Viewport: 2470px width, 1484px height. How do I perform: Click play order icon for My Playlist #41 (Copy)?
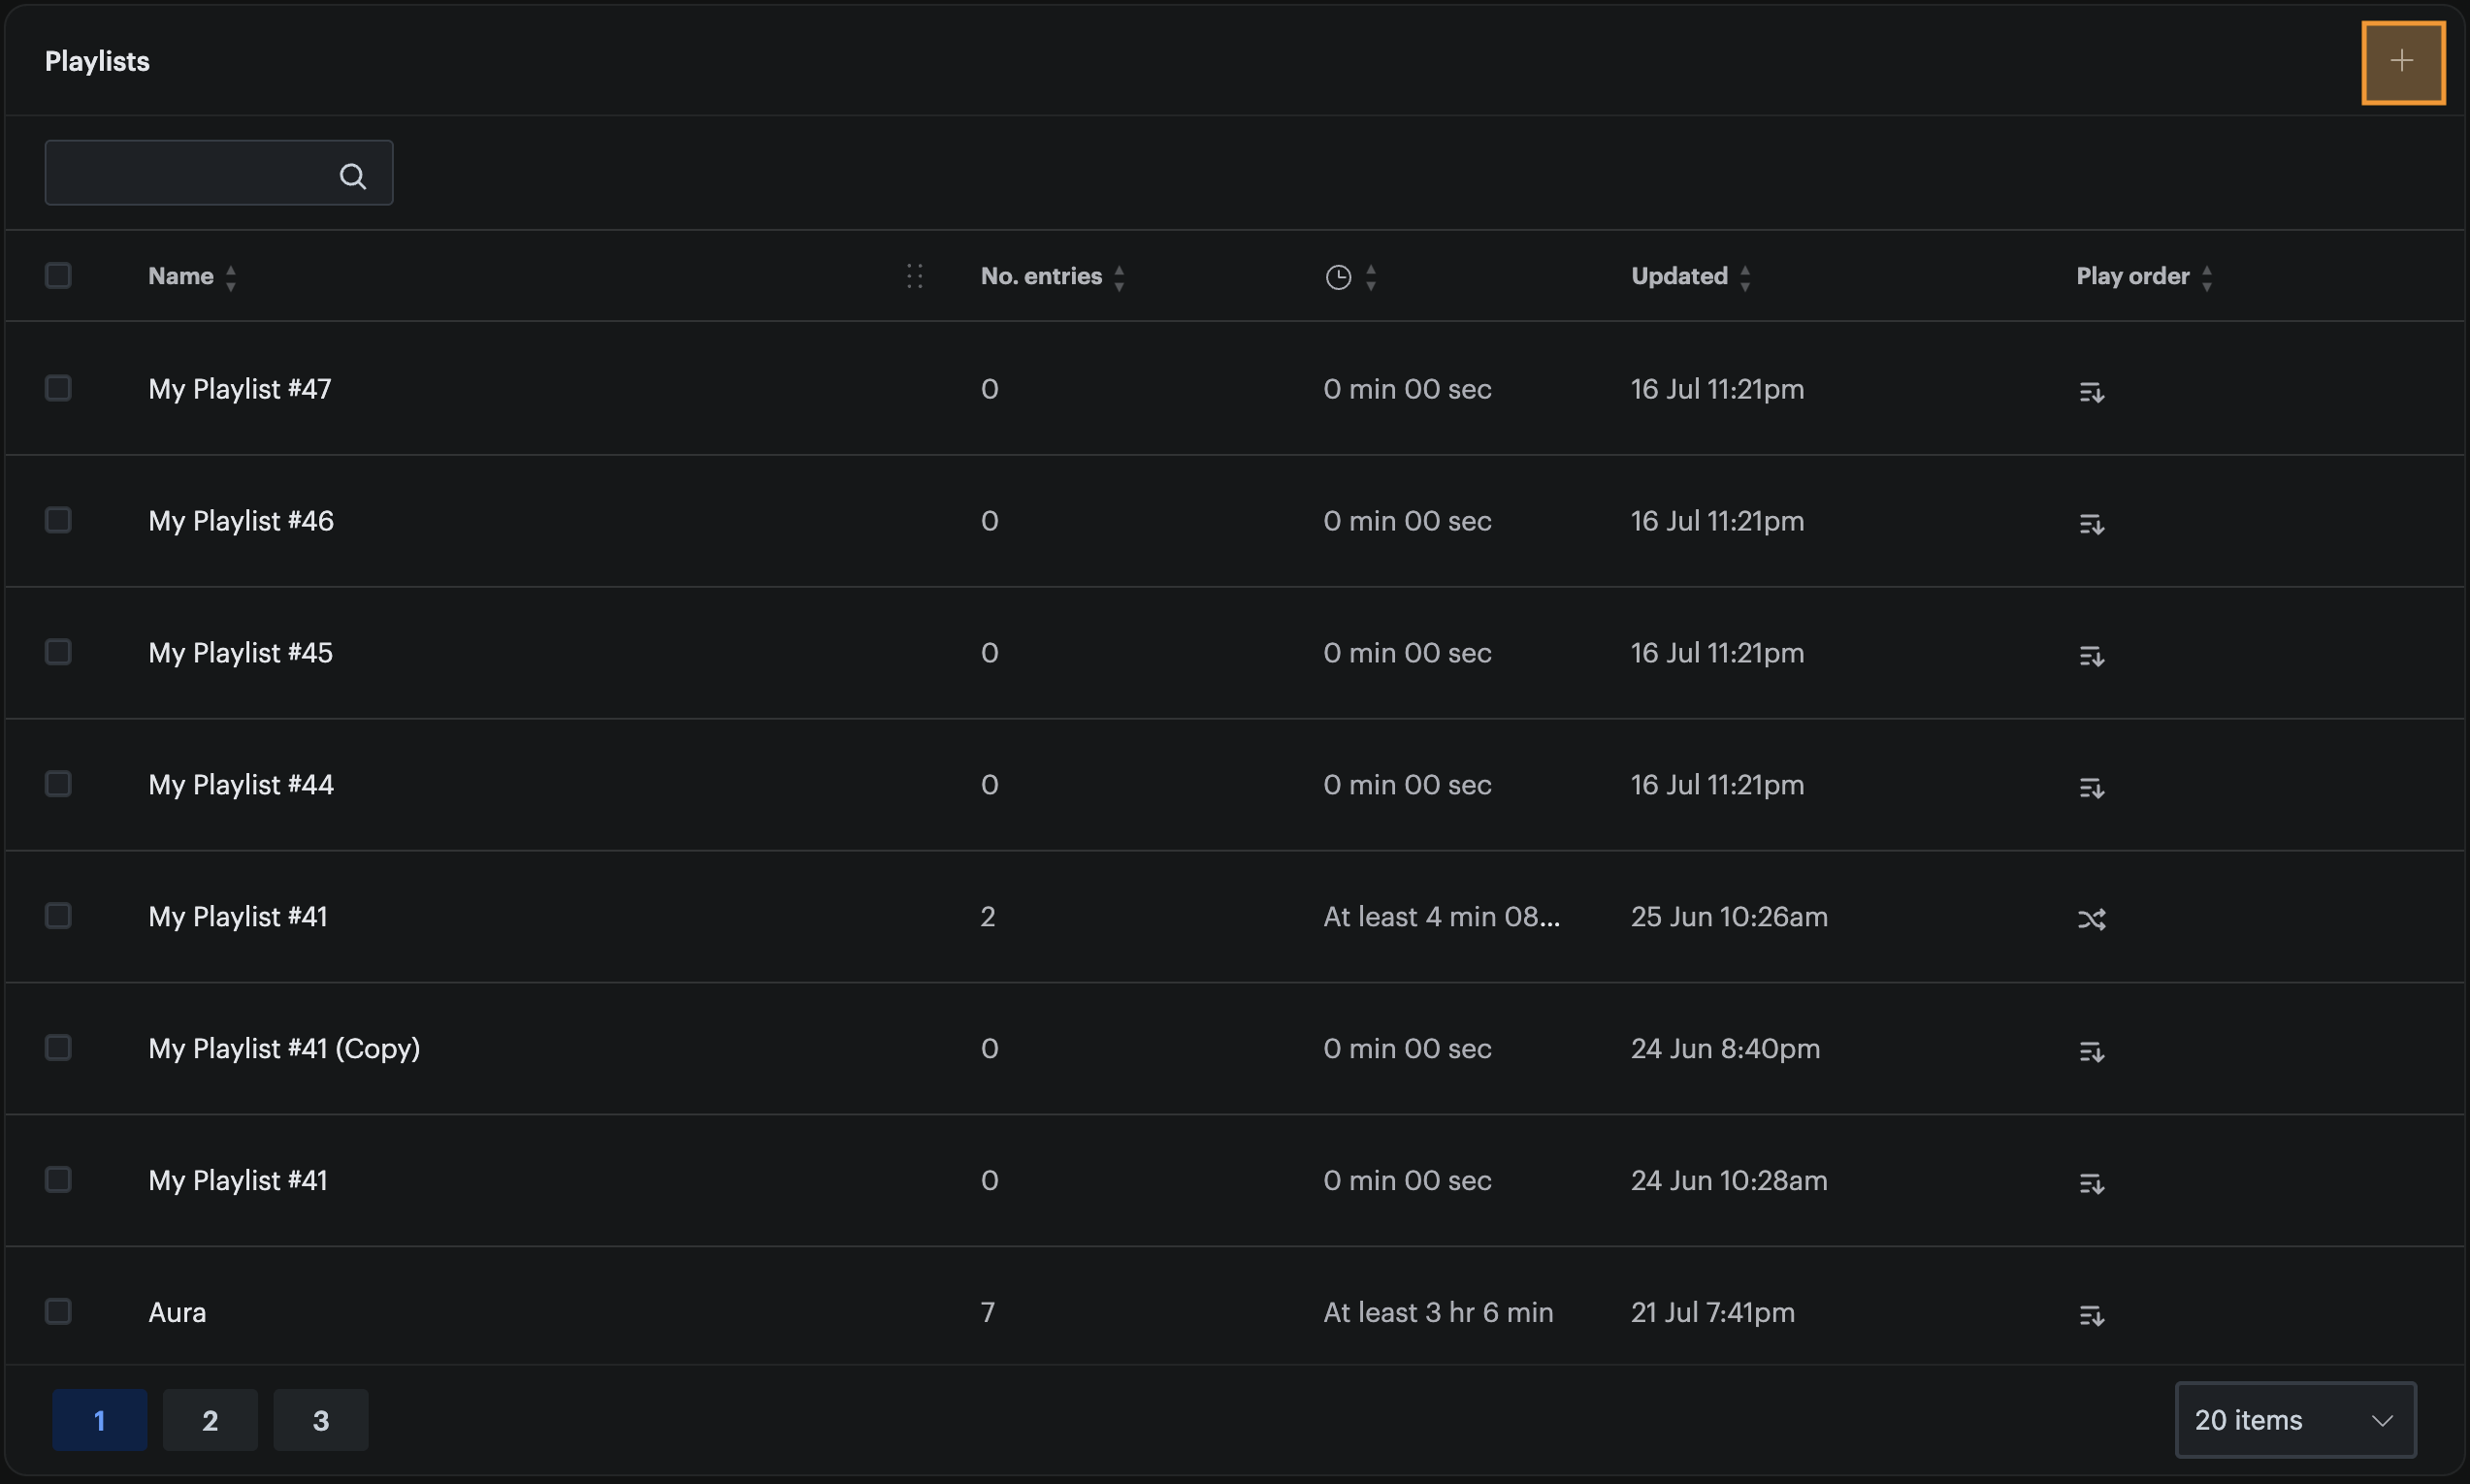(x=2091, y=1050)
